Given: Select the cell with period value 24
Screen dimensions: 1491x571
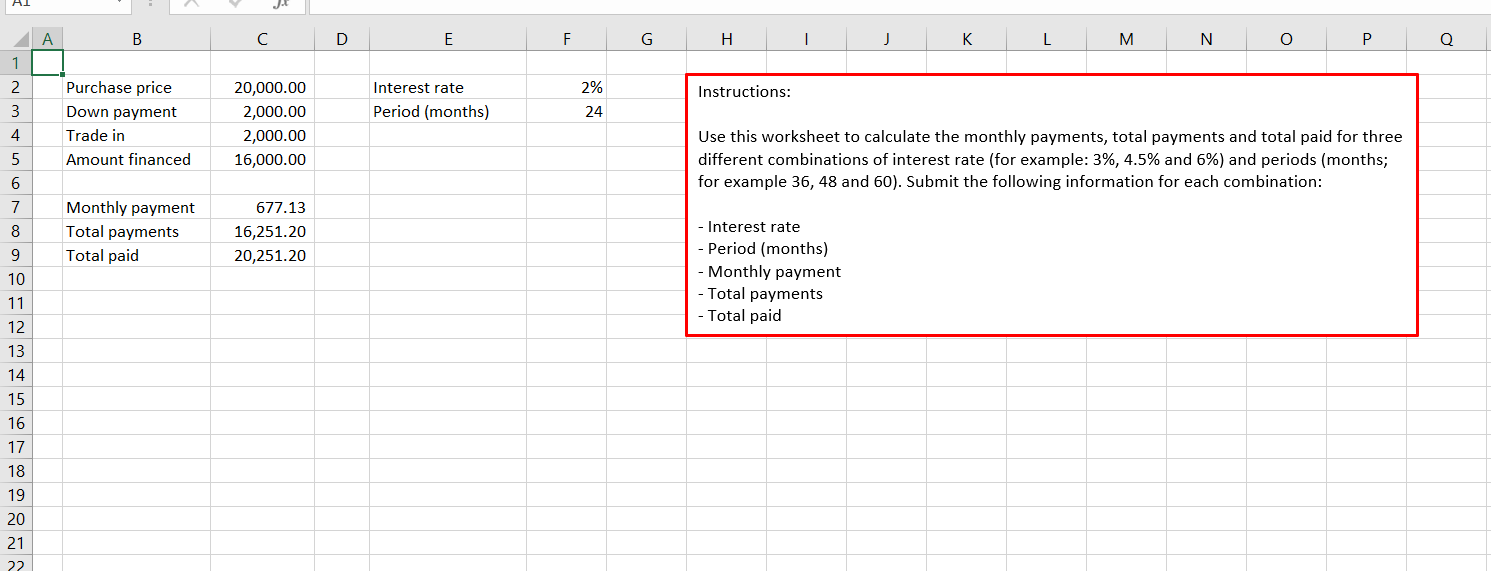Looking at the screenshot, I should 567,111.
